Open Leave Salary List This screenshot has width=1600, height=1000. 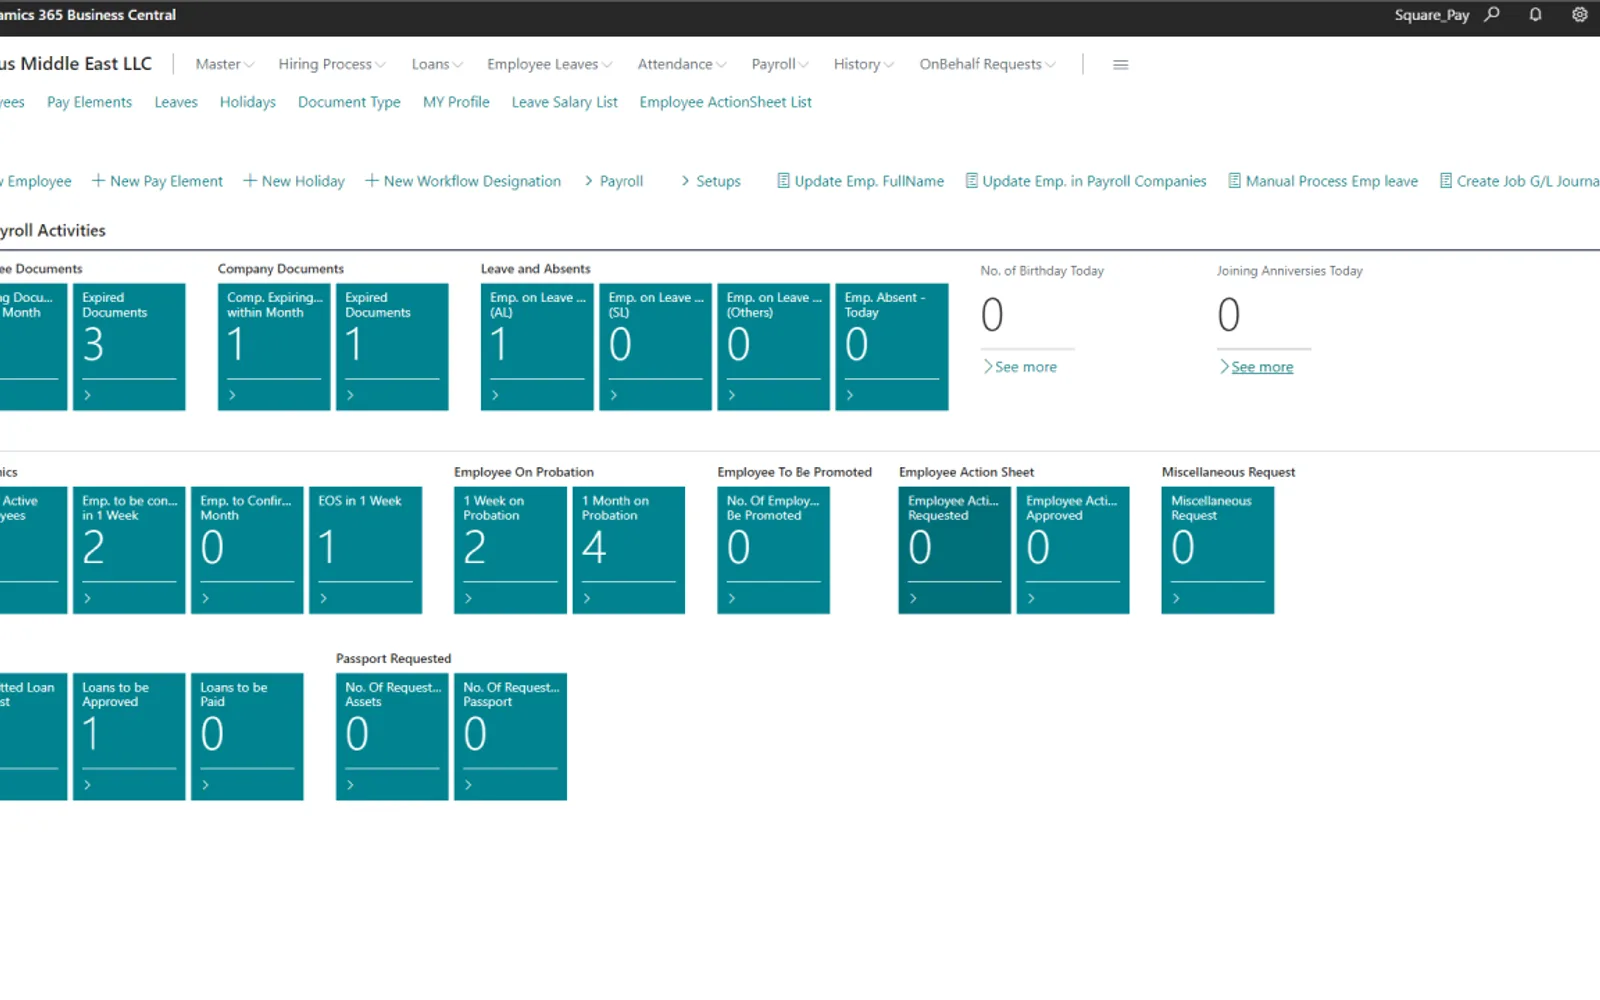564,102
